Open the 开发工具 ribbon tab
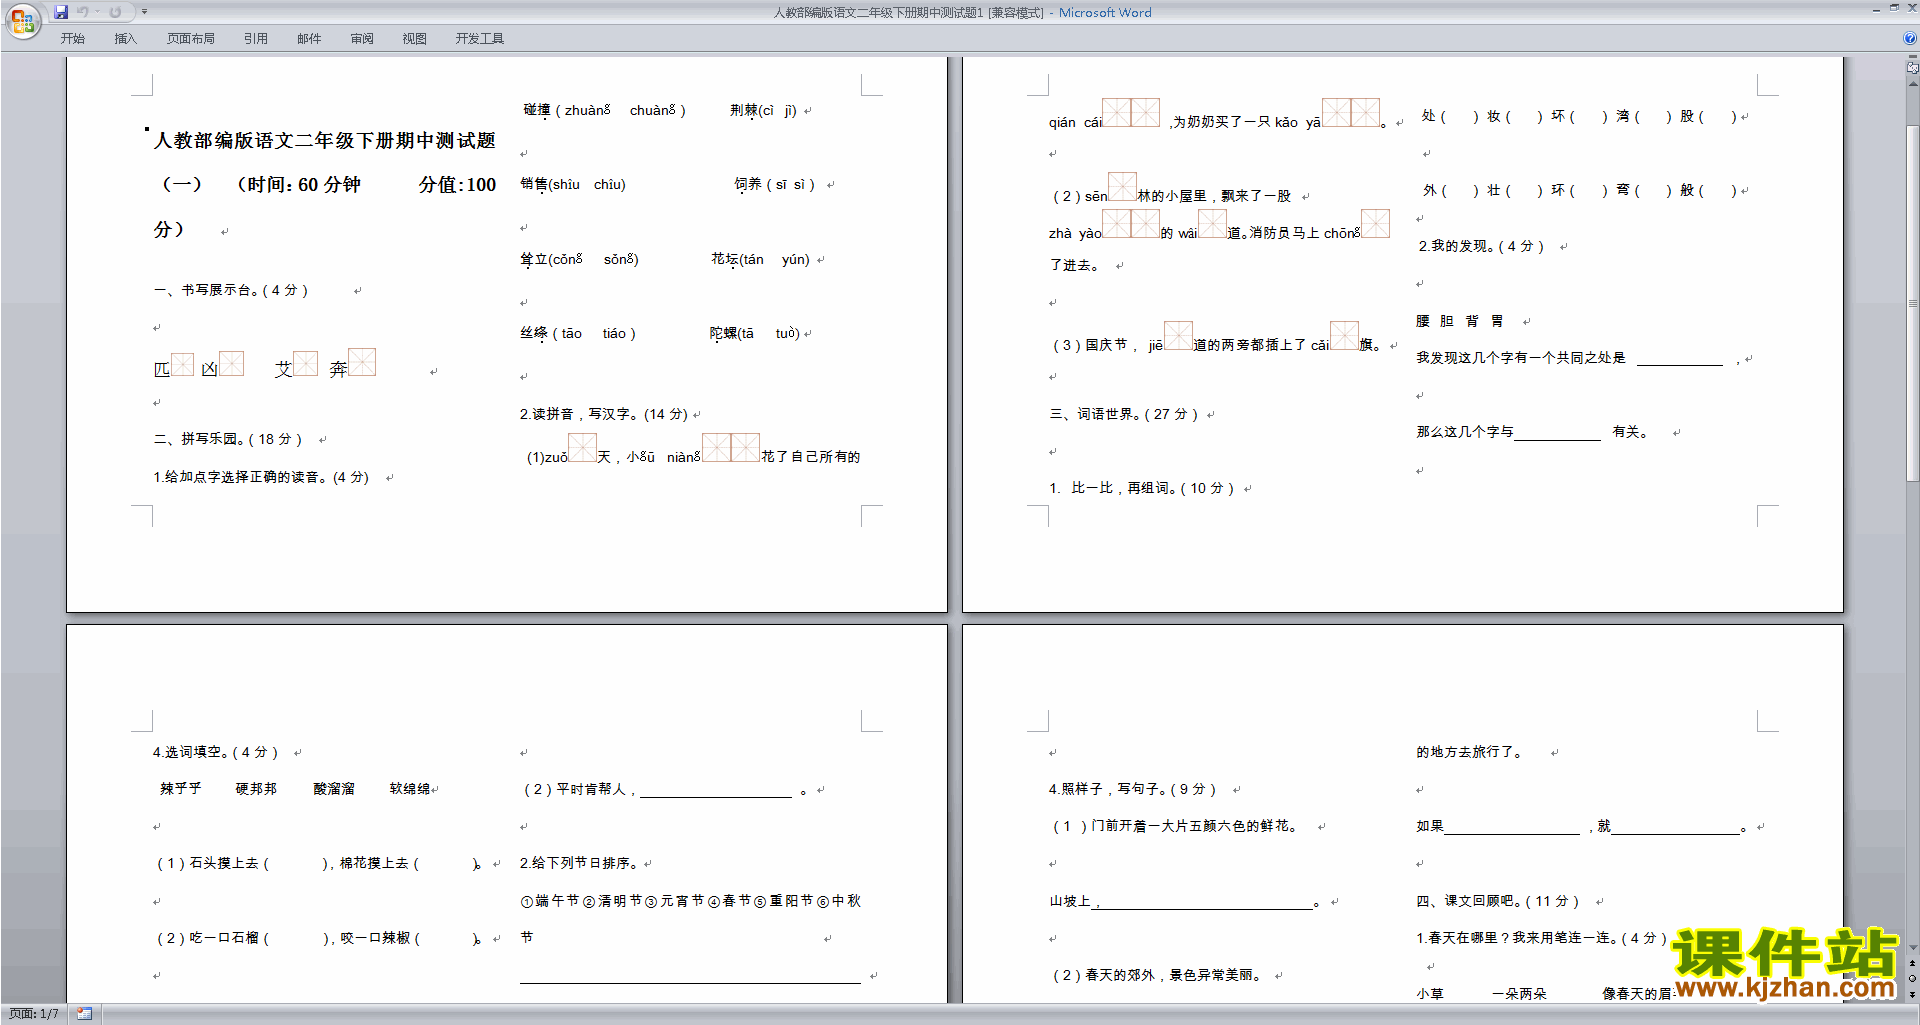1920x1025 pixels. 480,39
